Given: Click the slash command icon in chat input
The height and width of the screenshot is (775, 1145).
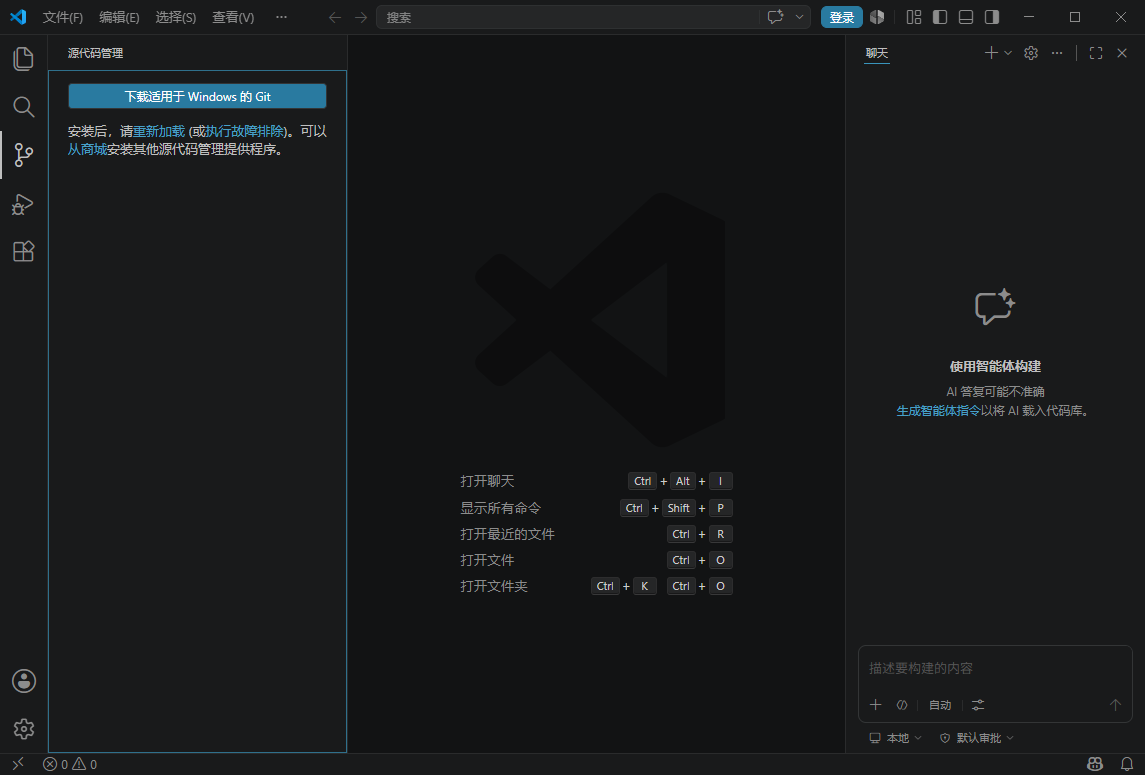Looking at the screenshot, I should 902,705.
